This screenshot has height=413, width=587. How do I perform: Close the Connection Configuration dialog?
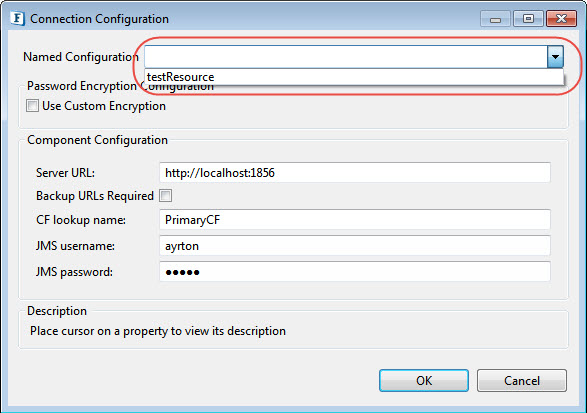pos(561,18)
